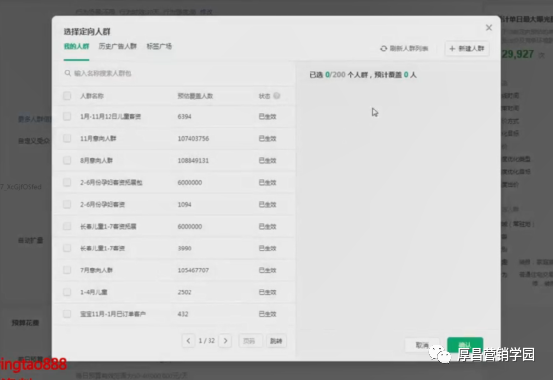
Task: Click the name 7月意向人群
Action: (x=96, y=270)
